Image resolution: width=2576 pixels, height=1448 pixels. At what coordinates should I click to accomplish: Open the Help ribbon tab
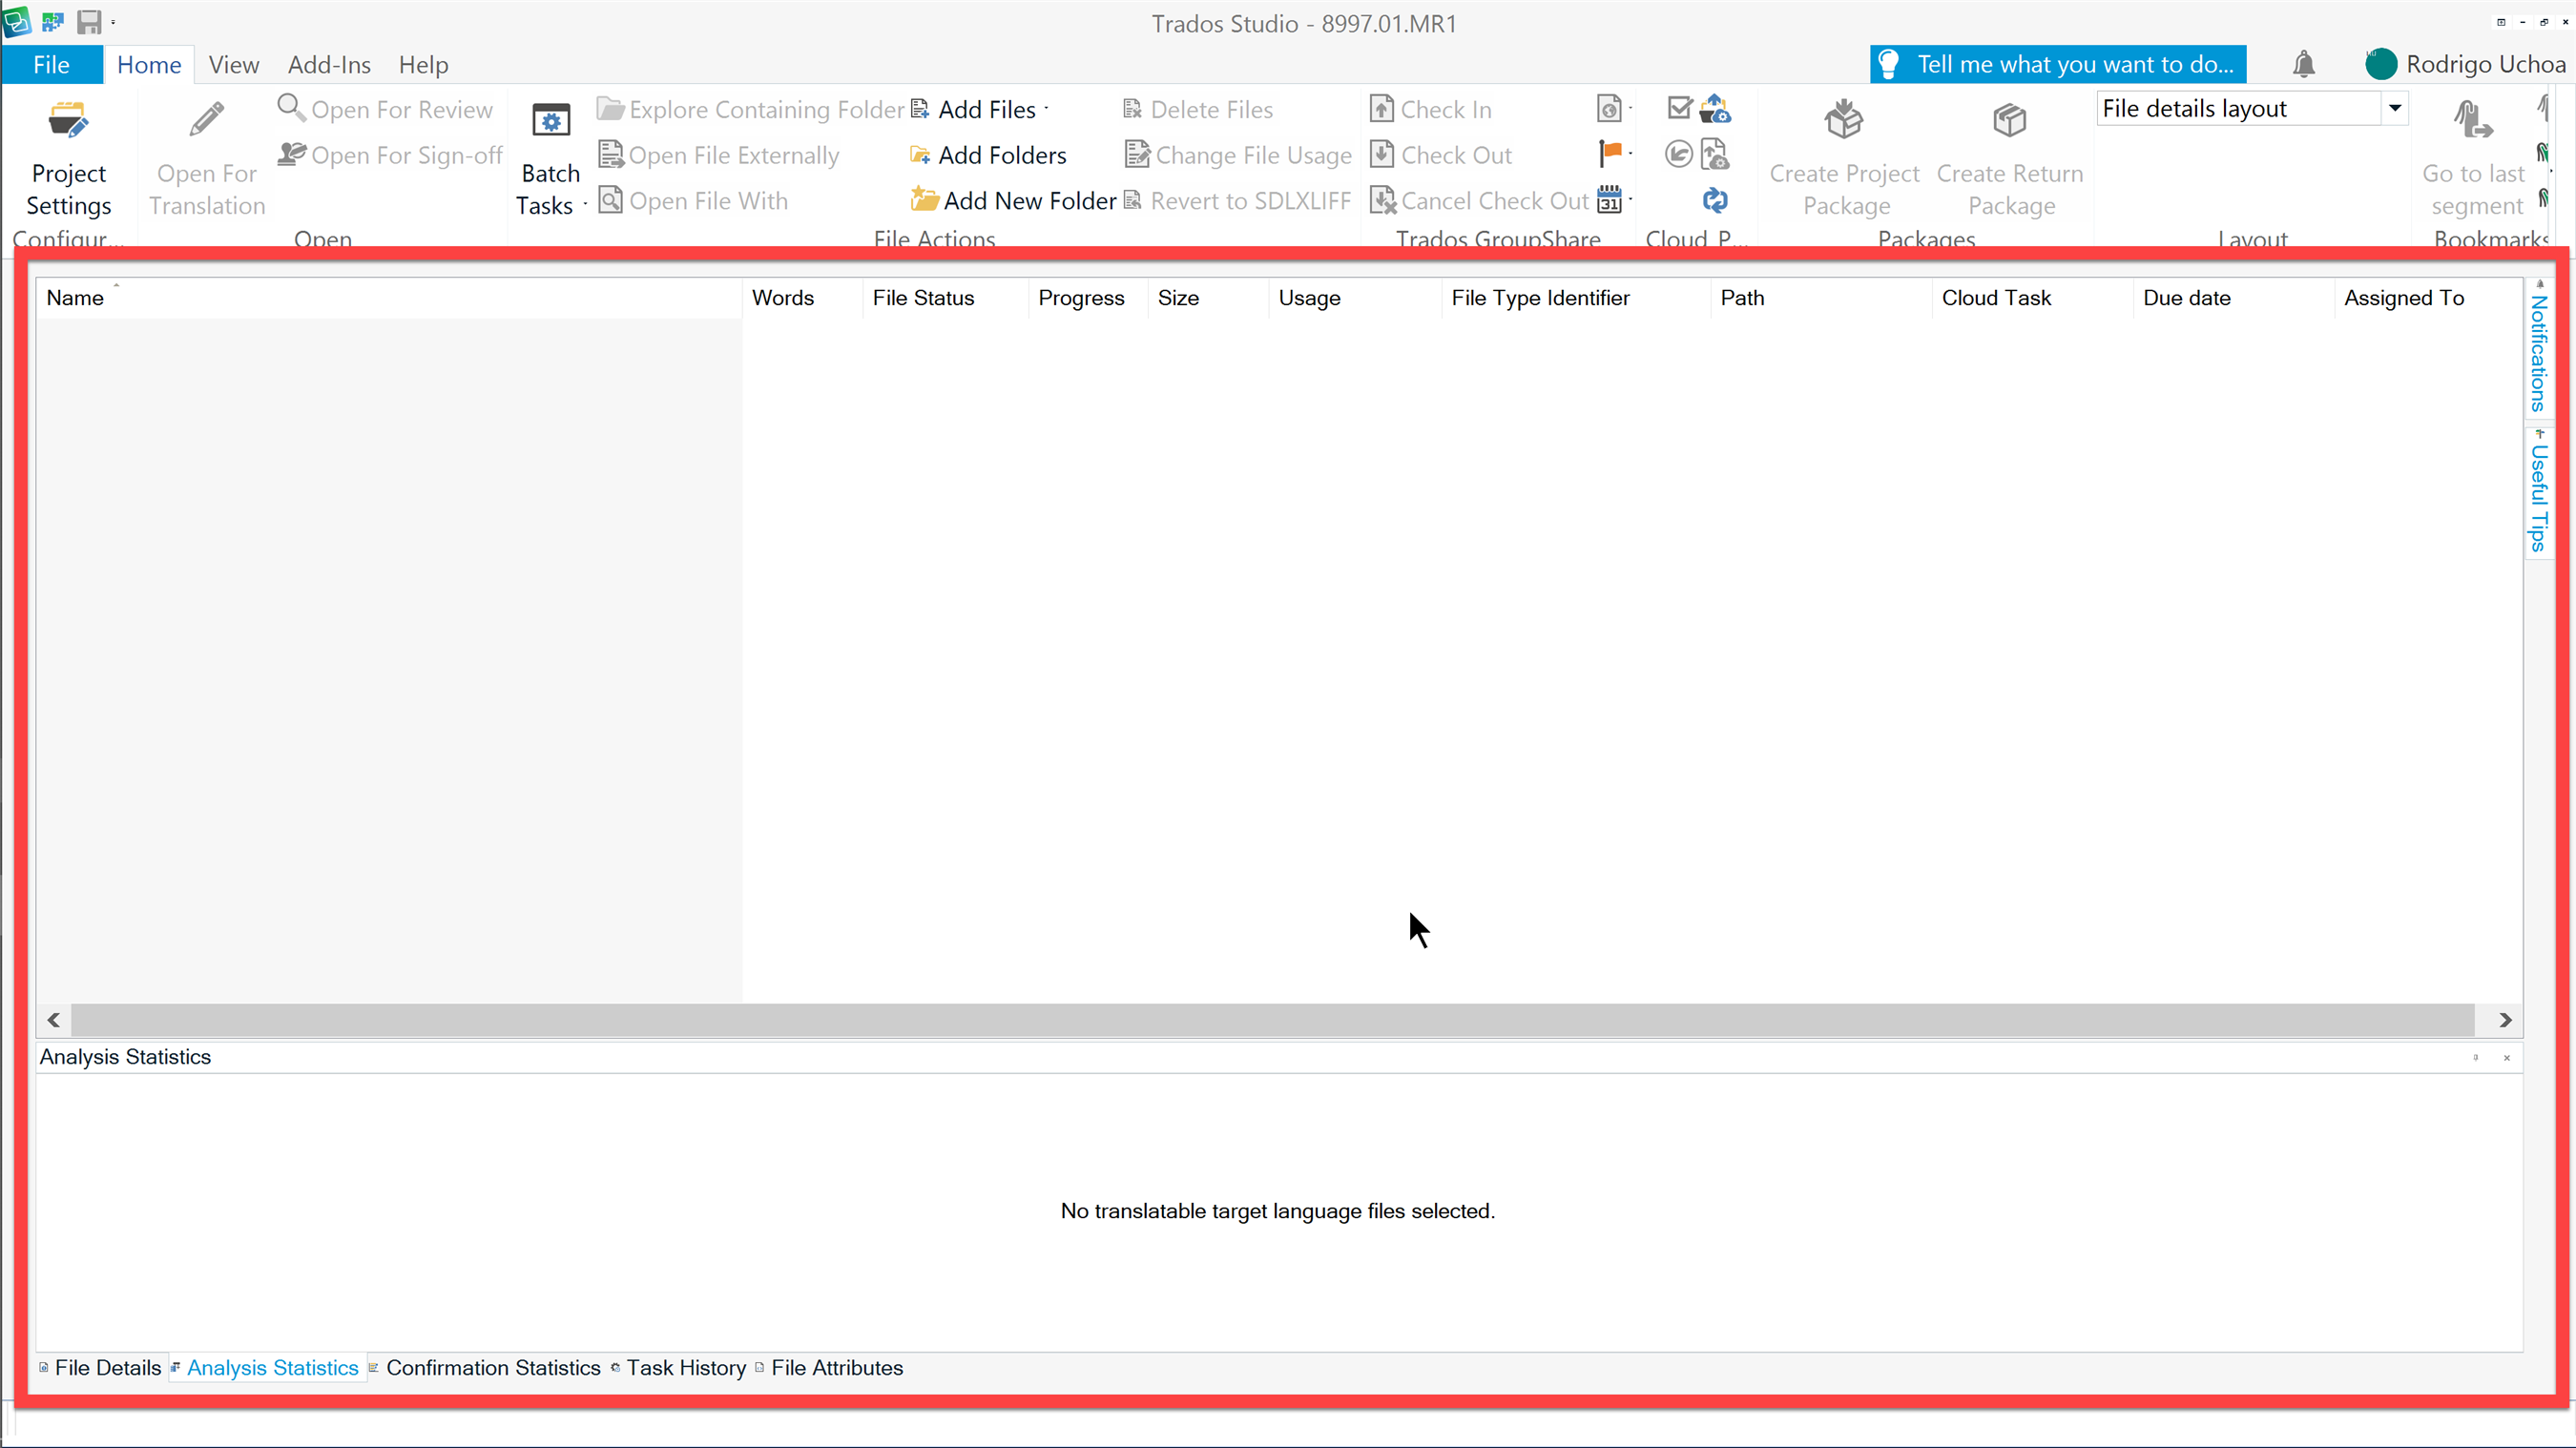pos(423,65)
